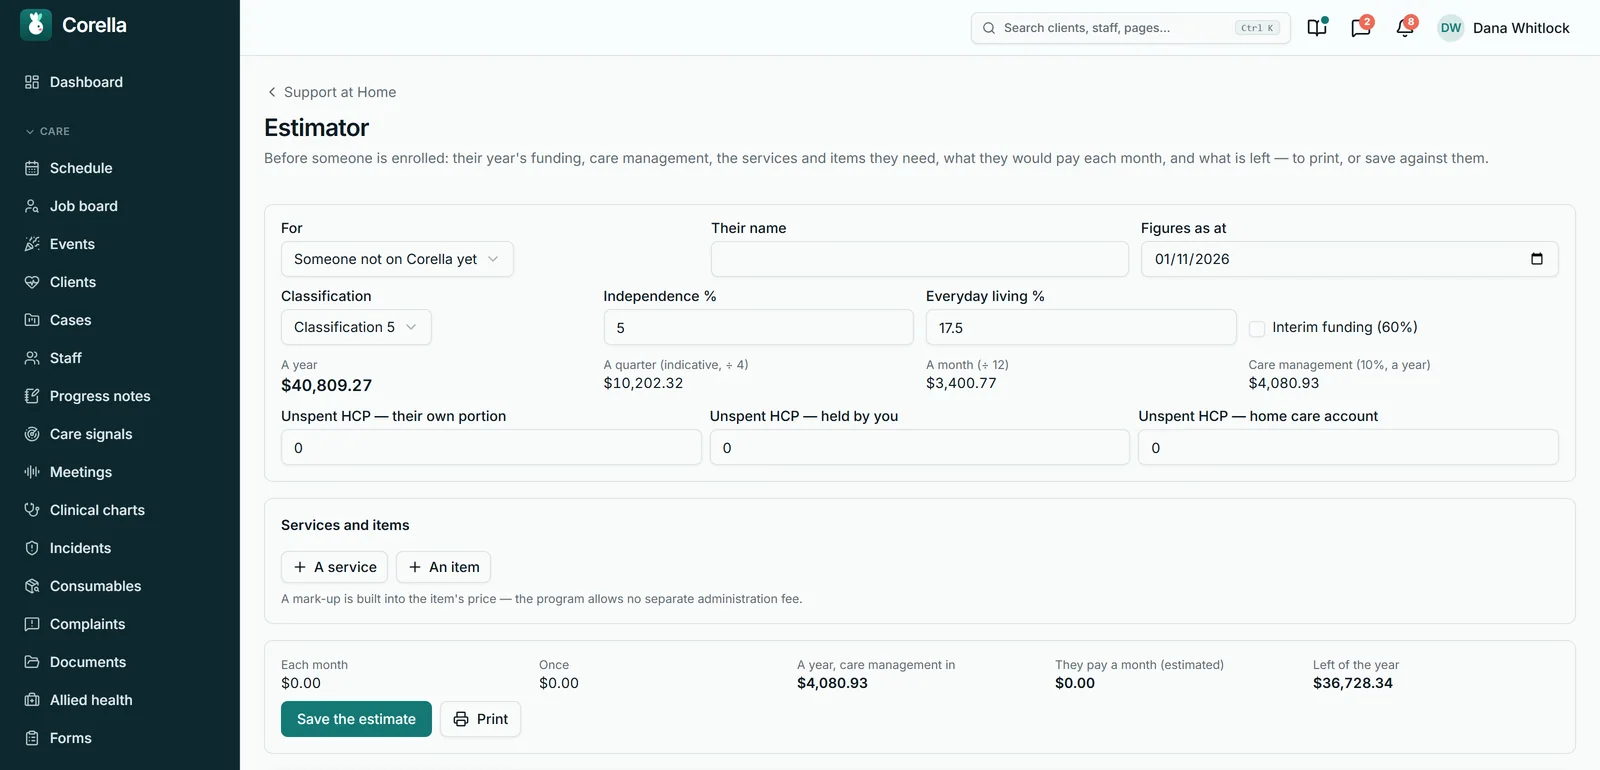Add an item
Screen dimensions: 1600x770
point(443,567)
